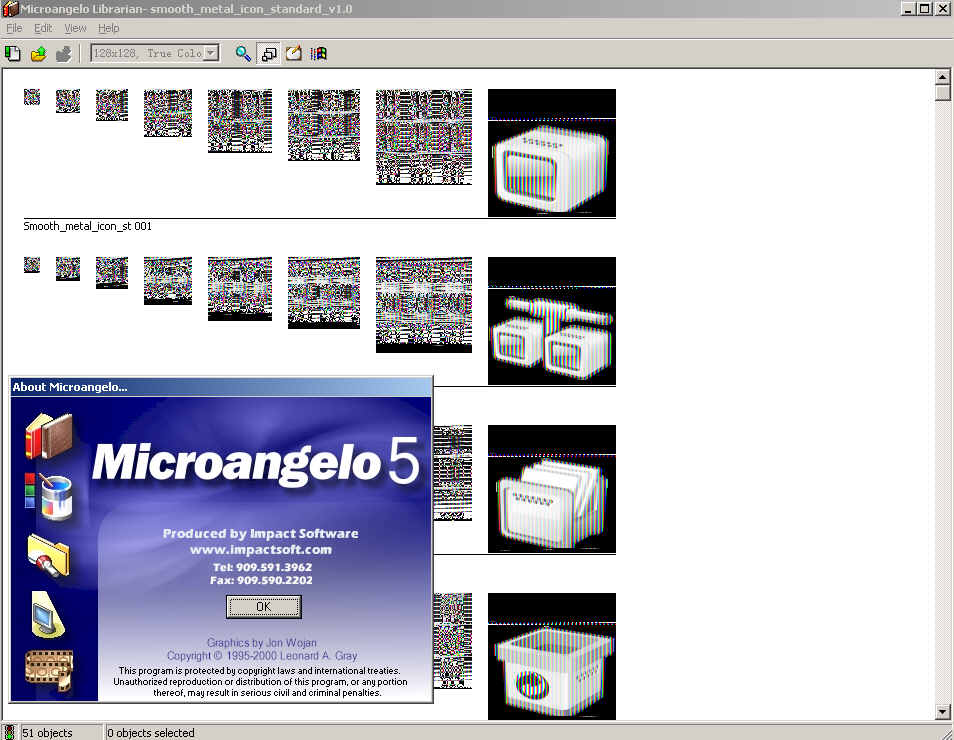The image size is (954, 740).
Task: Click the pencil Edit icon in toolbar
Action: point(294,54)
